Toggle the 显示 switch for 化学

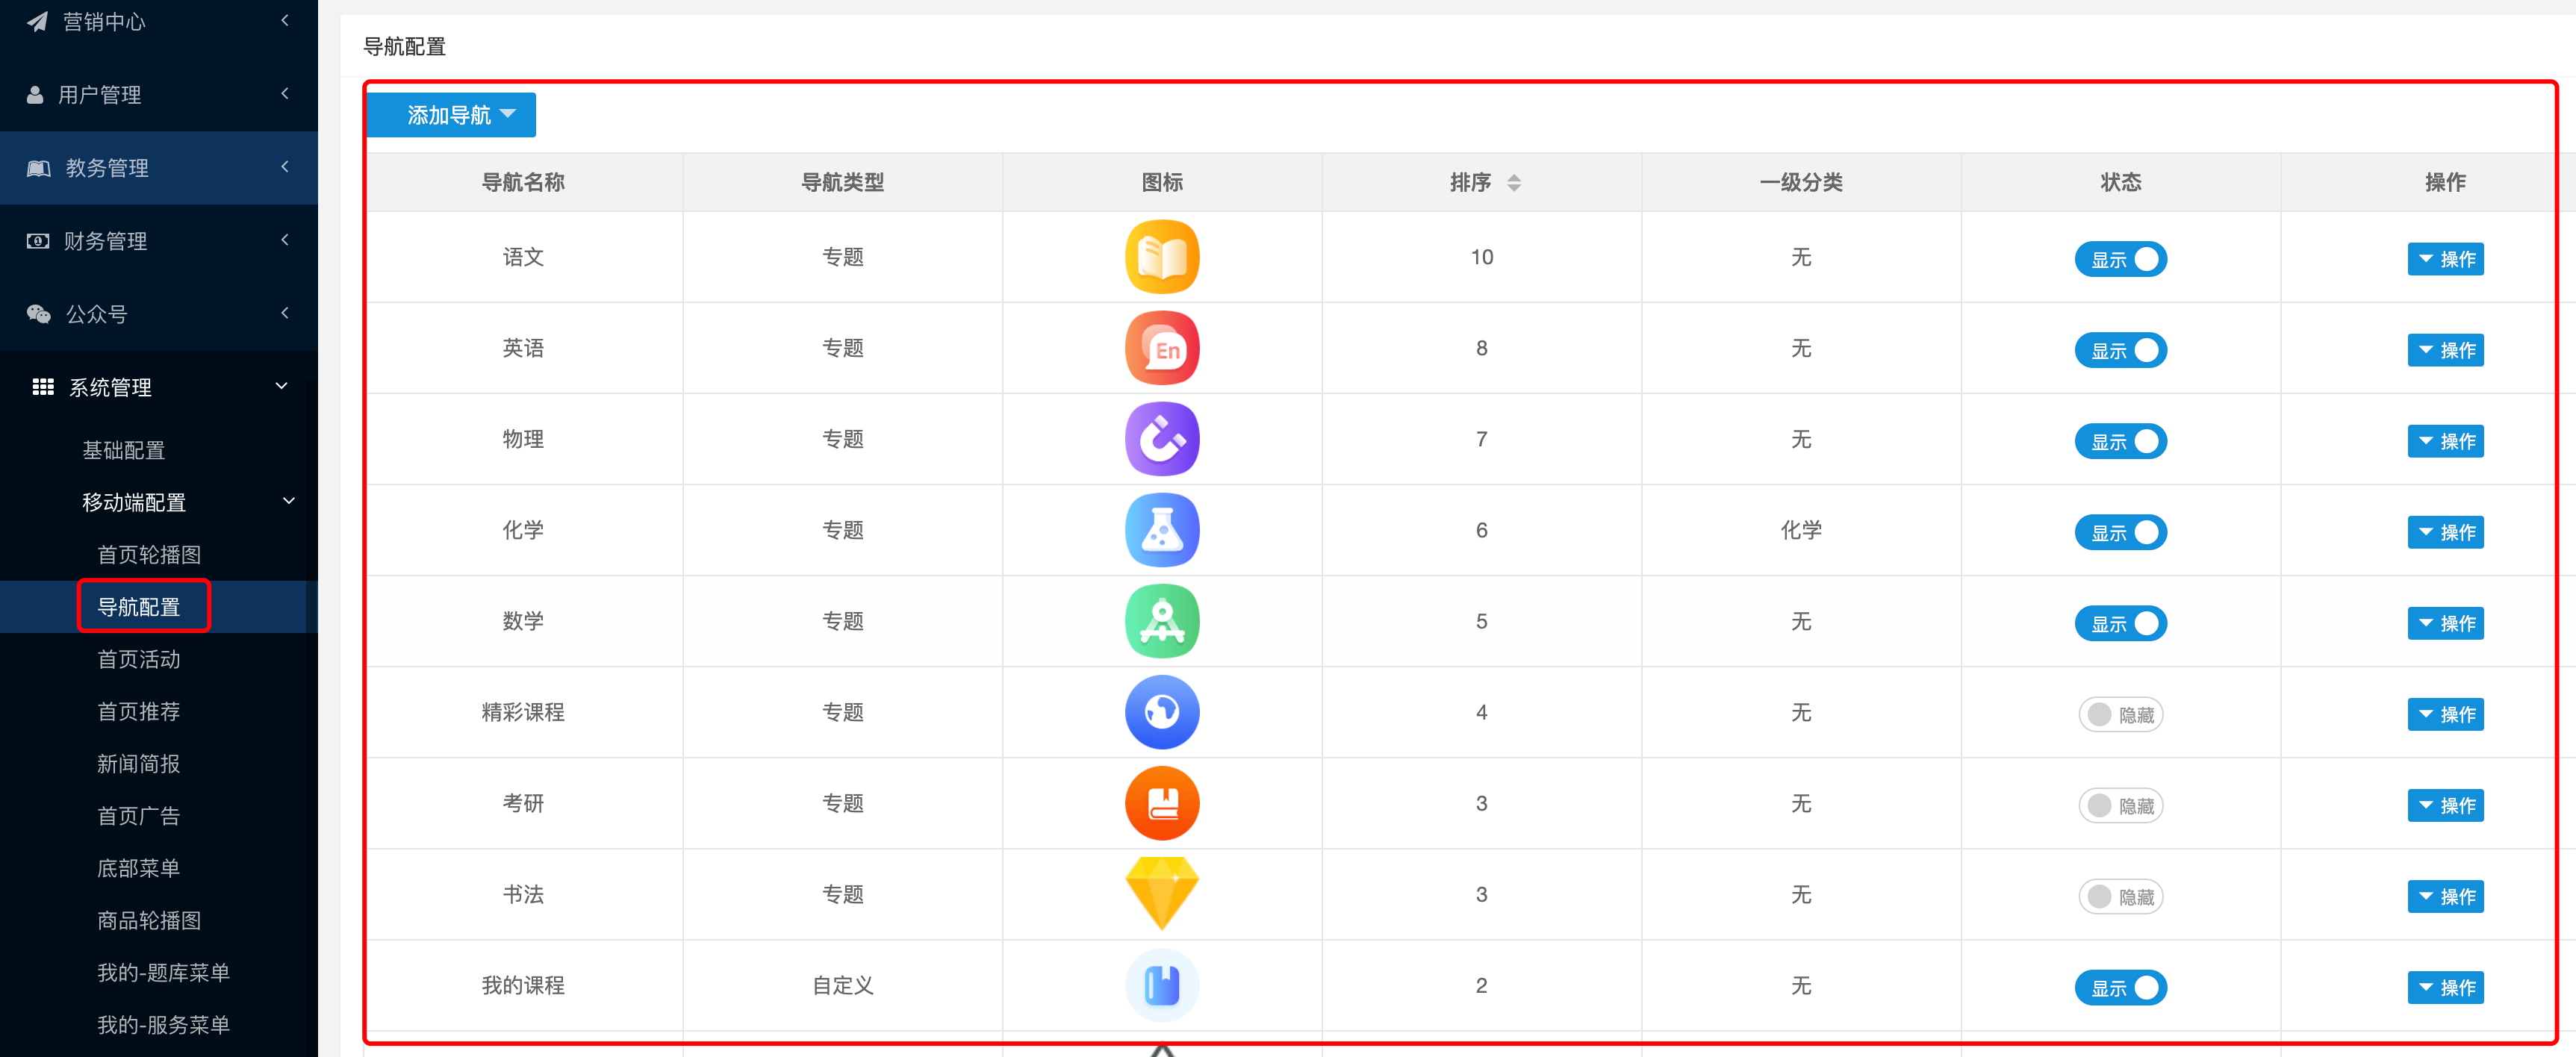click(2120, 532)
